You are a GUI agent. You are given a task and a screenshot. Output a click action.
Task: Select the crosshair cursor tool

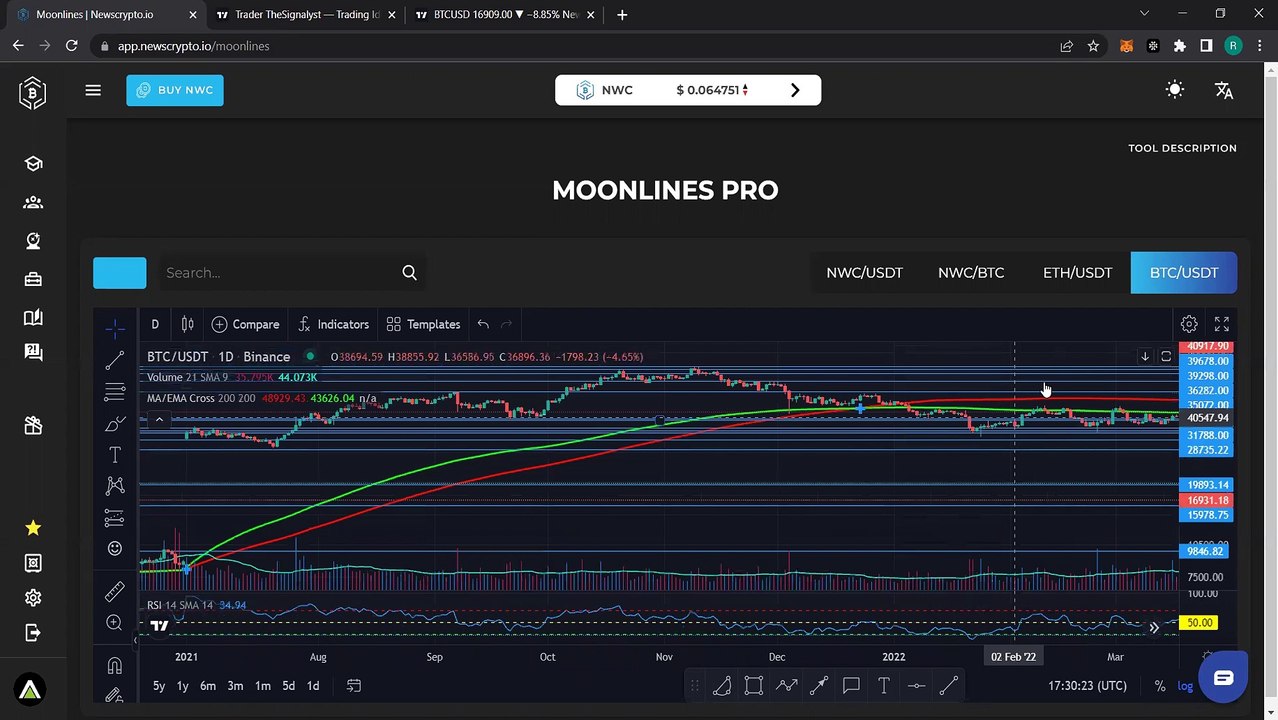click(x=115, y=327)
